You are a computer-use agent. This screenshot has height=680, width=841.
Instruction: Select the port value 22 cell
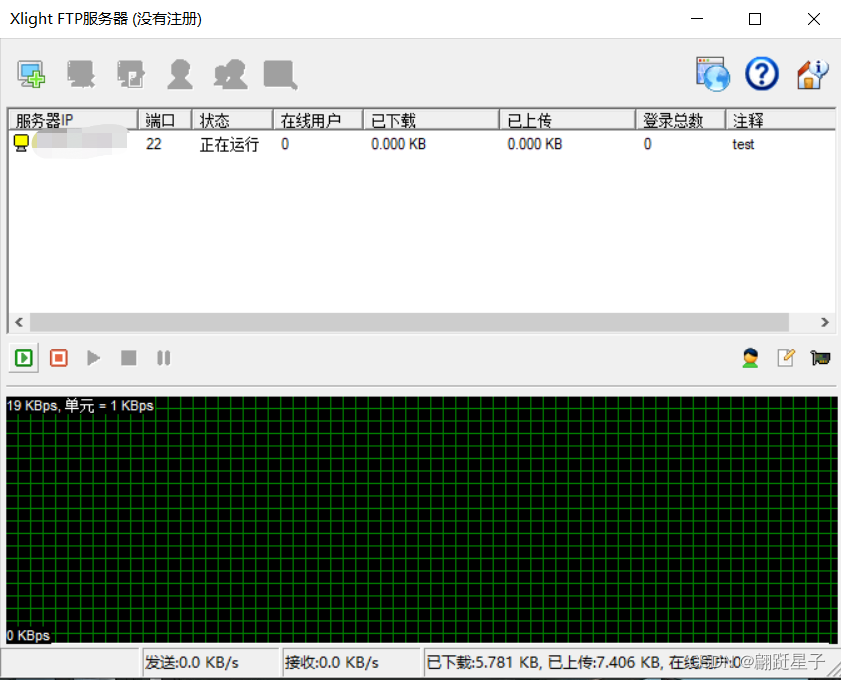point(153,144)
